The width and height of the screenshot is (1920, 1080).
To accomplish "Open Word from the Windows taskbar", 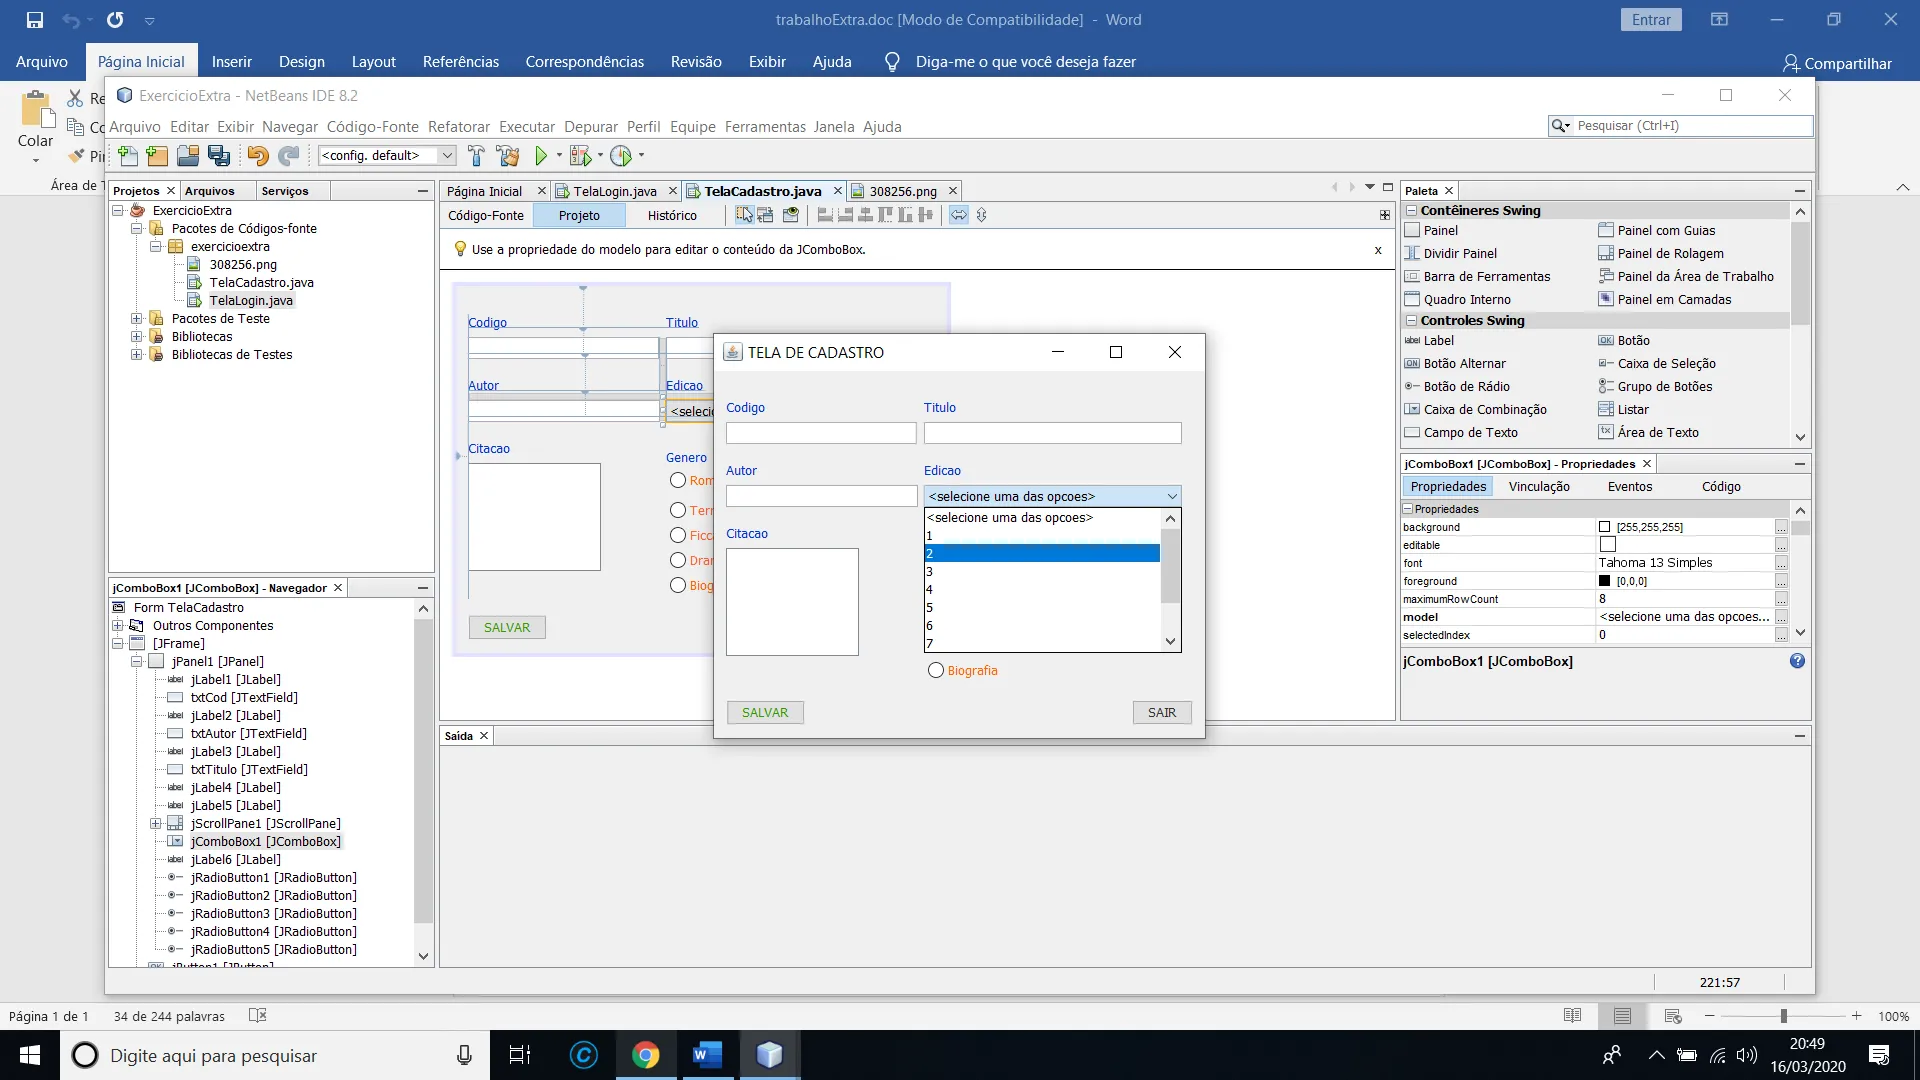I will click(707, 1055).
